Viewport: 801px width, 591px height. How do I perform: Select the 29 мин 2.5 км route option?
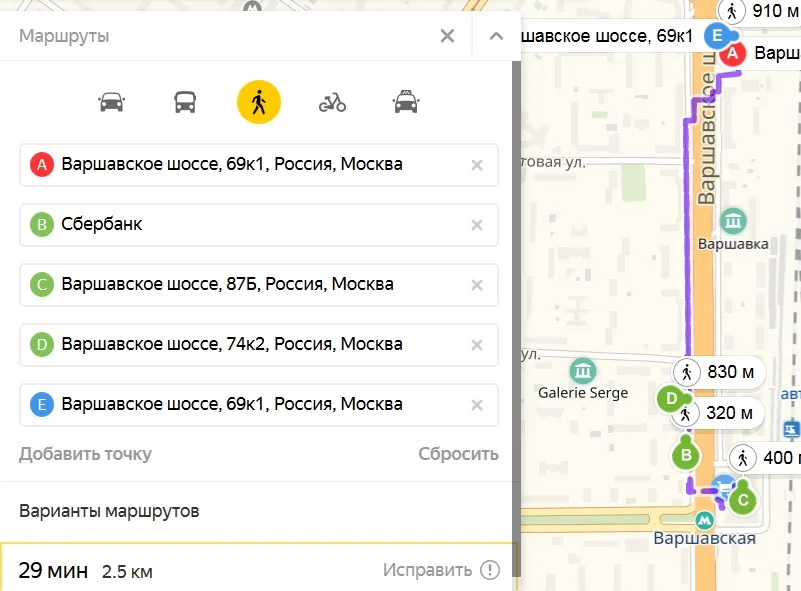258,567
